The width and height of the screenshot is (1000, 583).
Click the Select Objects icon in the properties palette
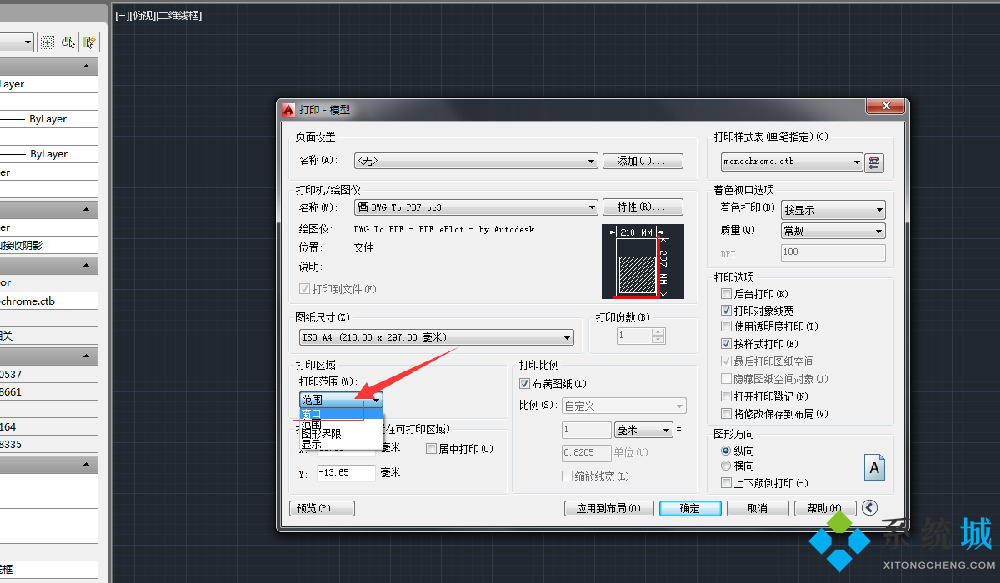(68, 42)
